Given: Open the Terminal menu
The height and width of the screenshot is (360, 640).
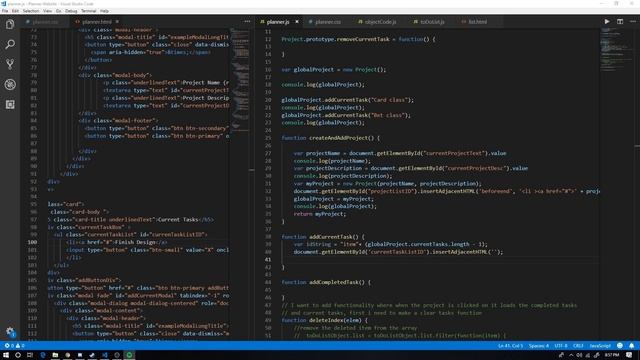Looking at the screenshot, I should [x=89, y=11].
